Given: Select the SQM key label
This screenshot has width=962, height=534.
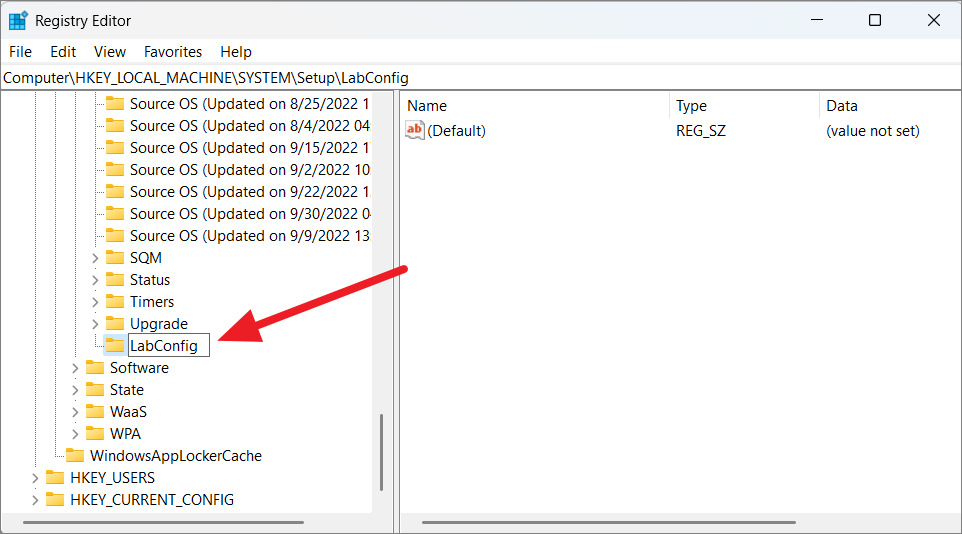Looking at the screenshot, I should (x=146, y=257).
